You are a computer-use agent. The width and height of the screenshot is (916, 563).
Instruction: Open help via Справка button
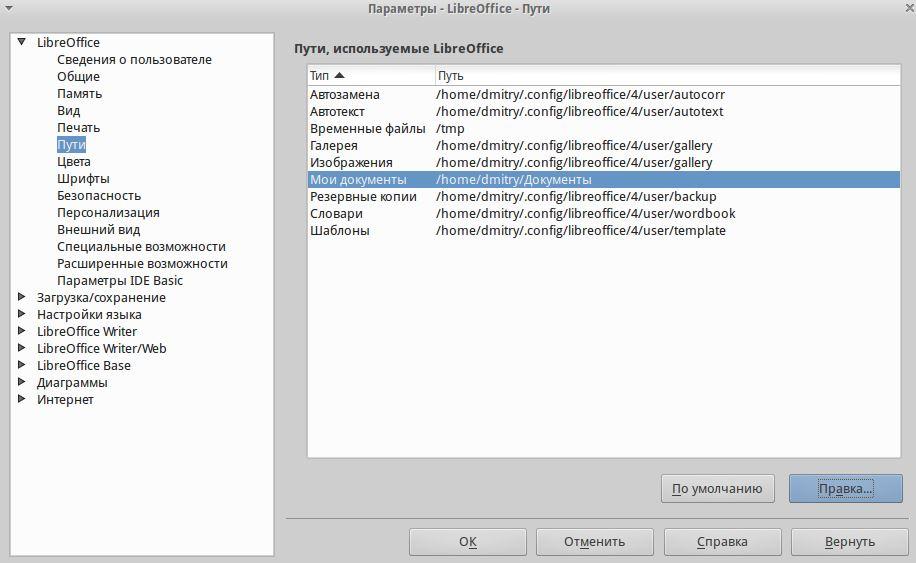(x=723, y=541)
